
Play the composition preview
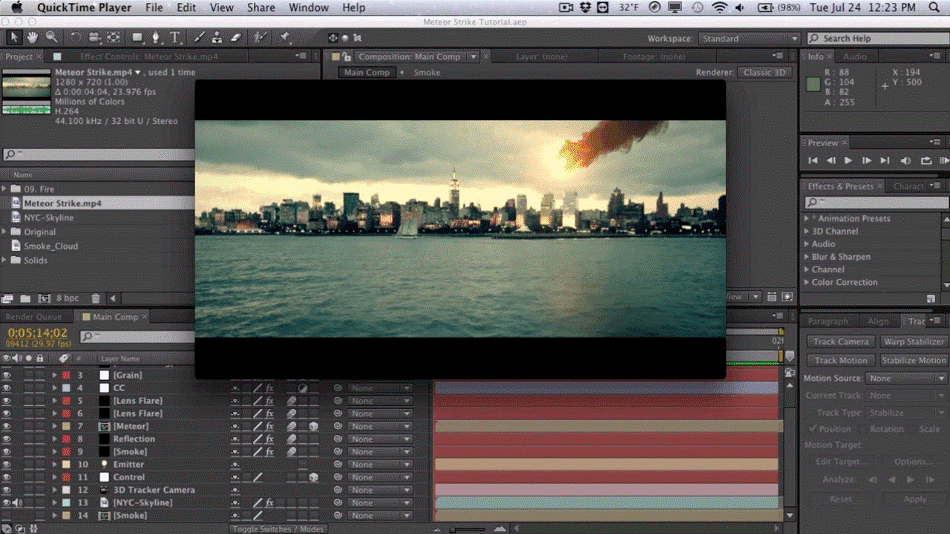(848, 161)
